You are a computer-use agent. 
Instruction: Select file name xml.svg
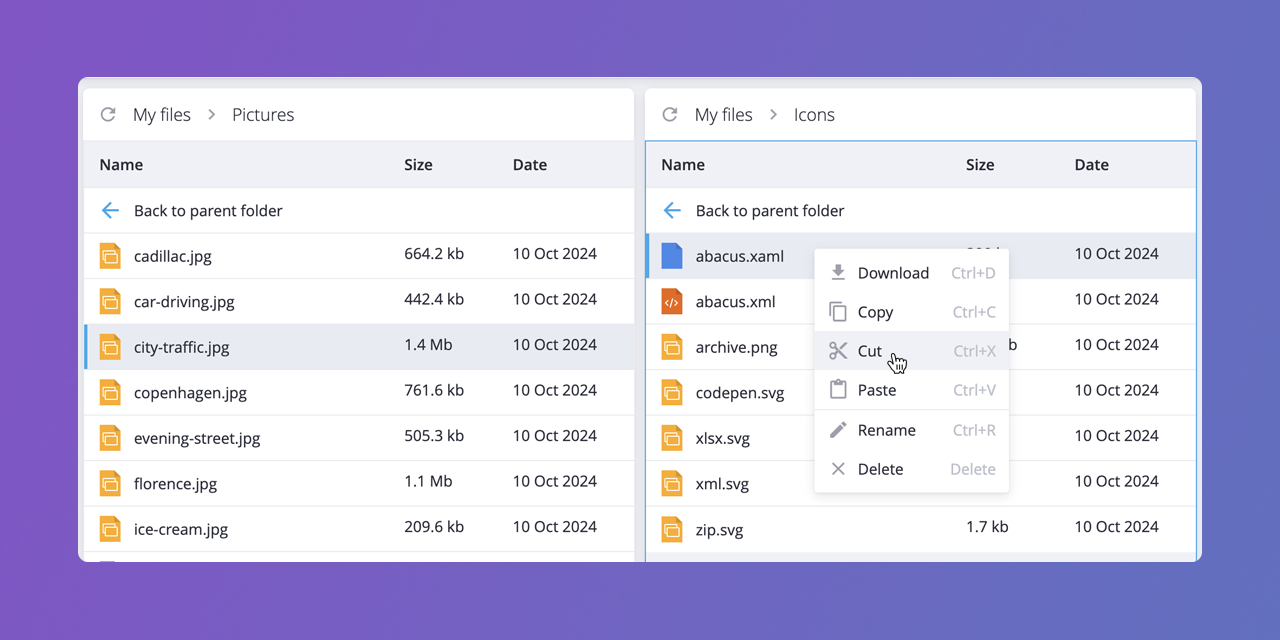(722, 483)
